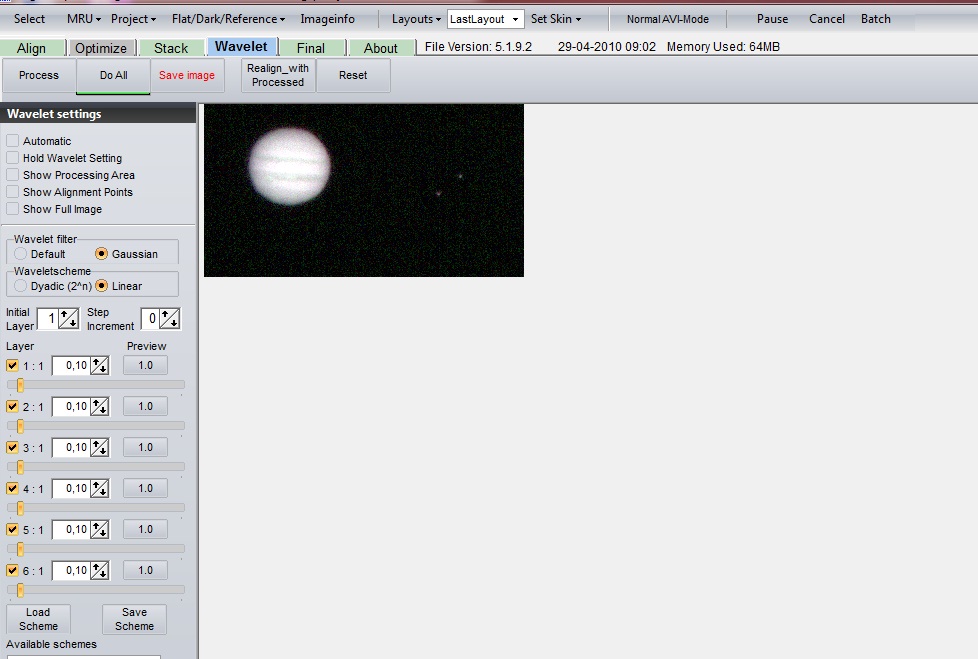Click layer 1:1 slider handle
978x659 pixels.
click(x=21, y=385)
